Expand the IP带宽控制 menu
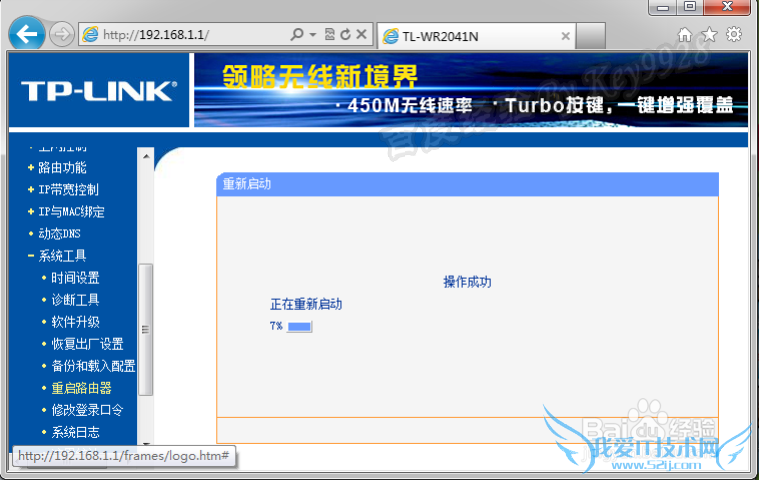This screenshot has width=759, height=480. (68, 190)
